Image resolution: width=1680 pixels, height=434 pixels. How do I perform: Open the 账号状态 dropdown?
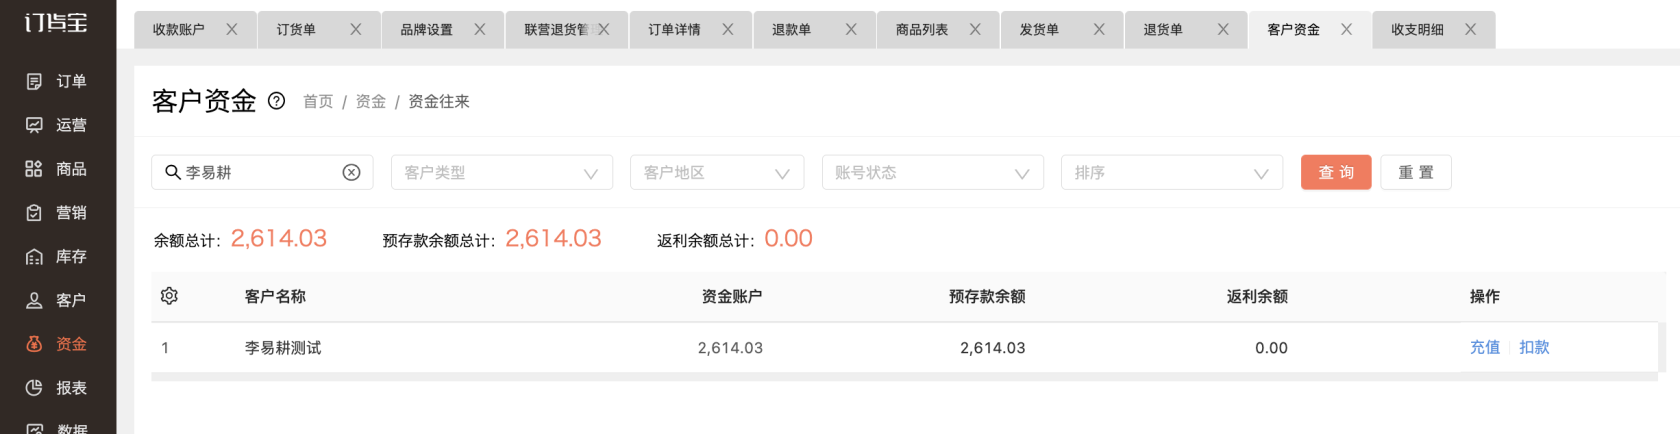pos(933,172)
